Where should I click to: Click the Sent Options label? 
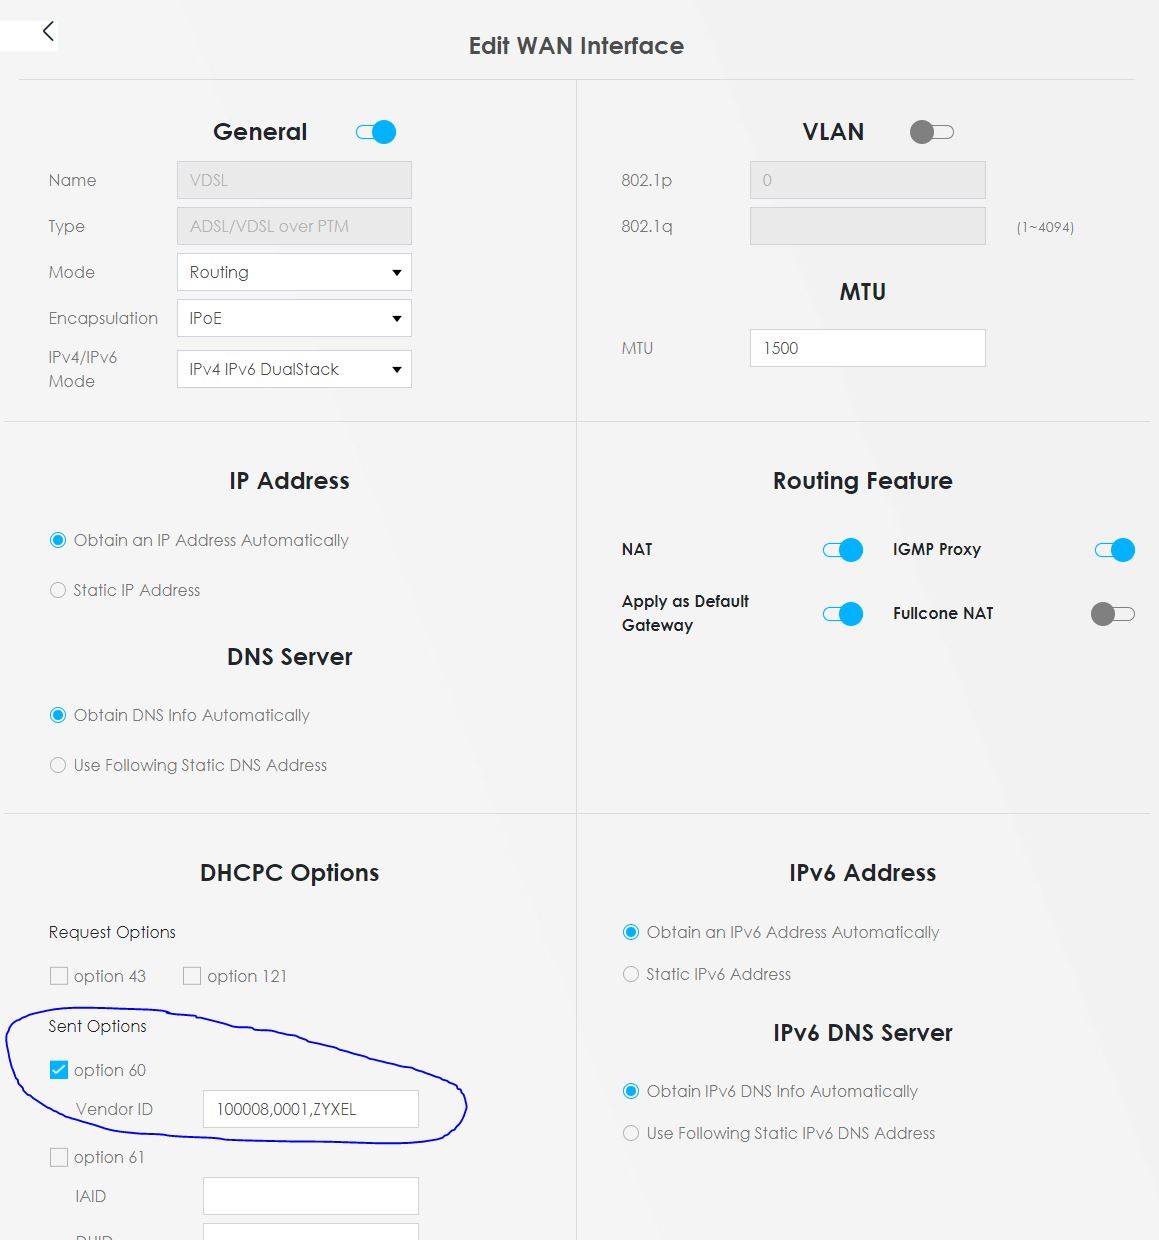pos(97,1026)
